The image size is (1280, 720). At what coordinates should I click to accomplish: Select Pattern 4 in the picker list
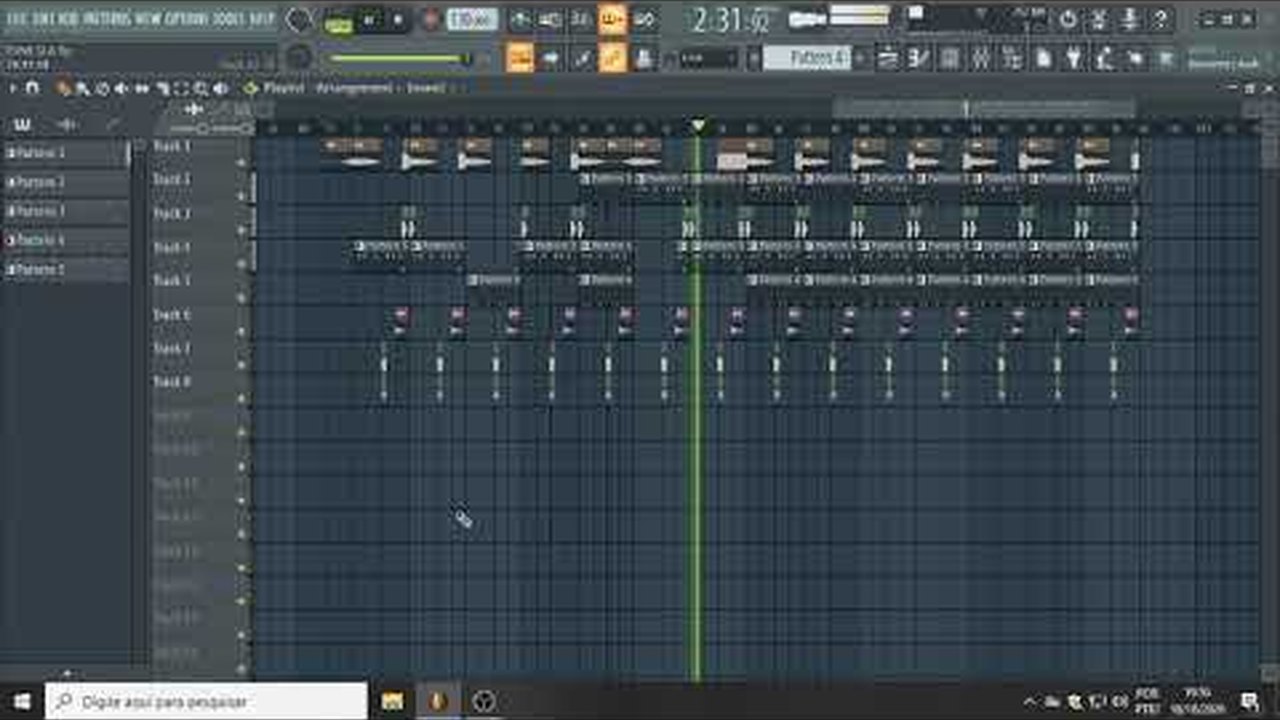point(66,240)
